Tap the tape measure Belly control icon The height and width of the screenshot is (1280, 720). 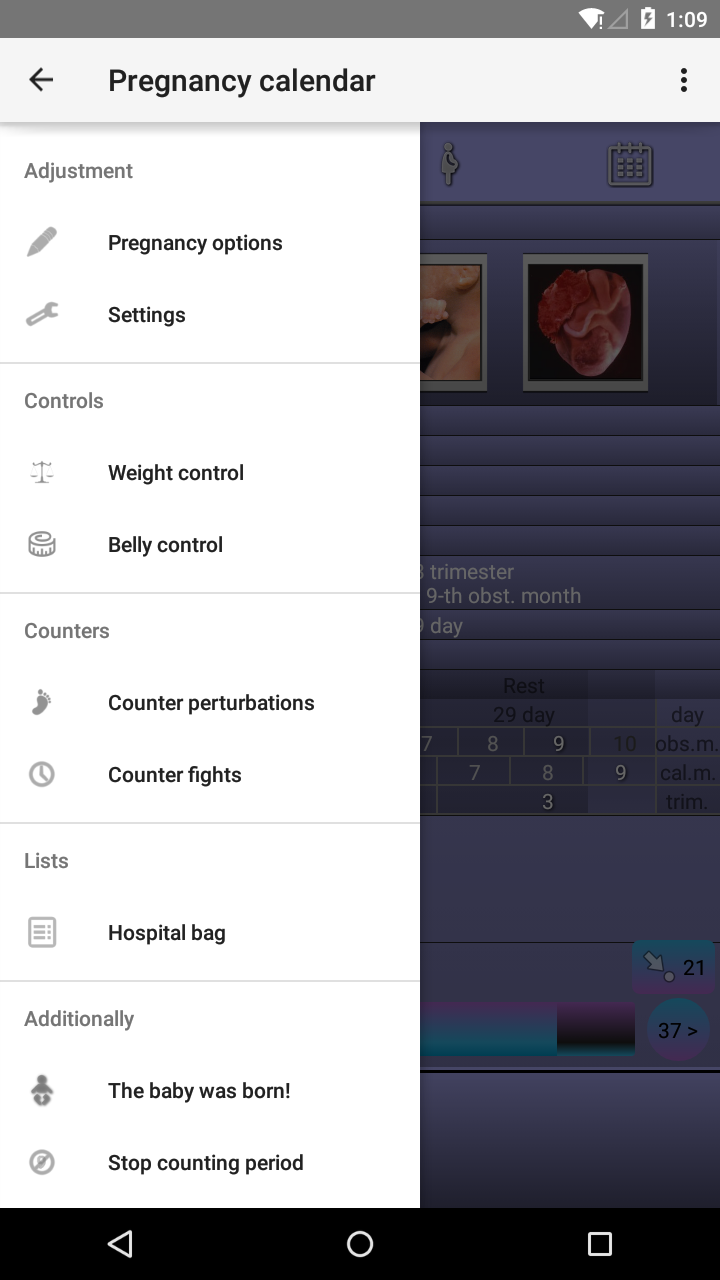click(42, 545)
